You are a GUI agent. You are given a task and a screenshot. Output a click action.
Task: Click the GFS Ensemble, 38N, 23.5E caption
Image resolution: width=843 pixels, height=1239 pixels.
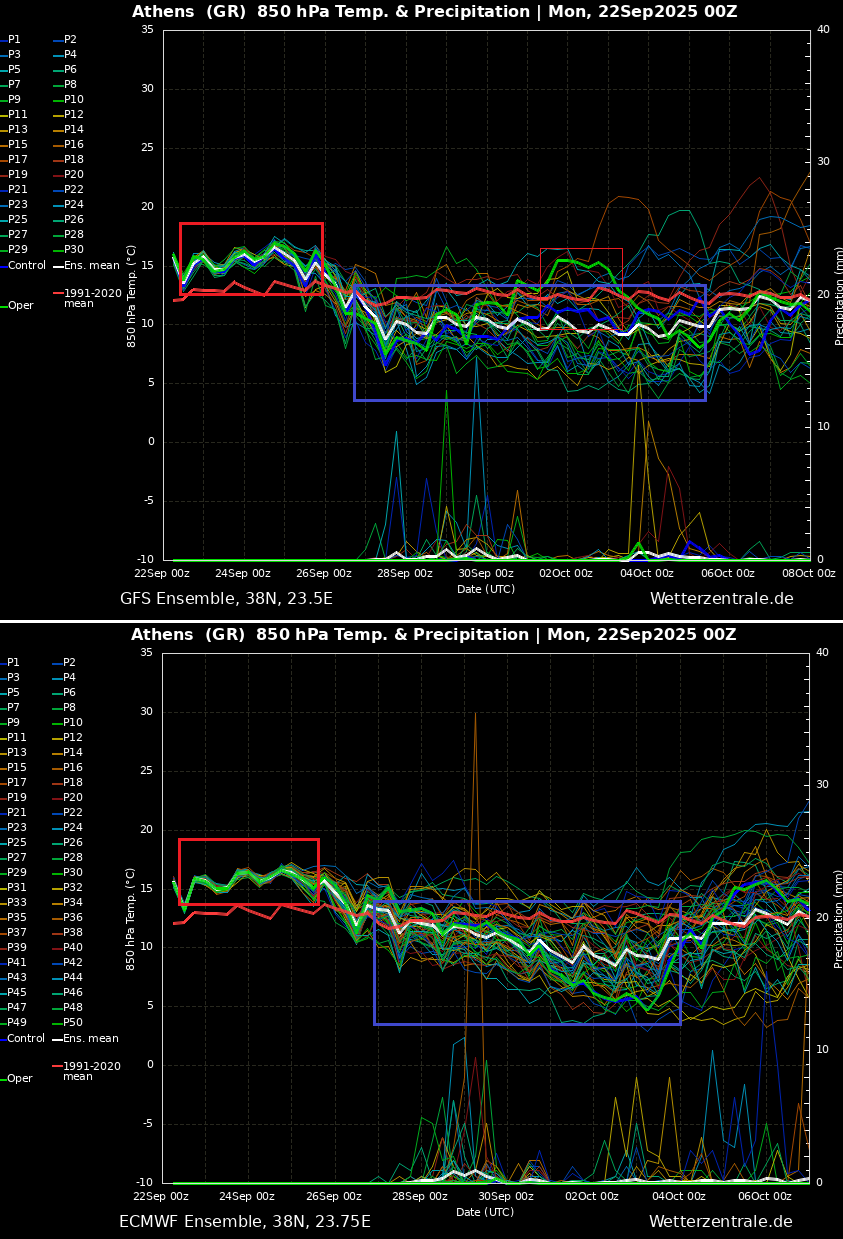click(x=226, y=599)
